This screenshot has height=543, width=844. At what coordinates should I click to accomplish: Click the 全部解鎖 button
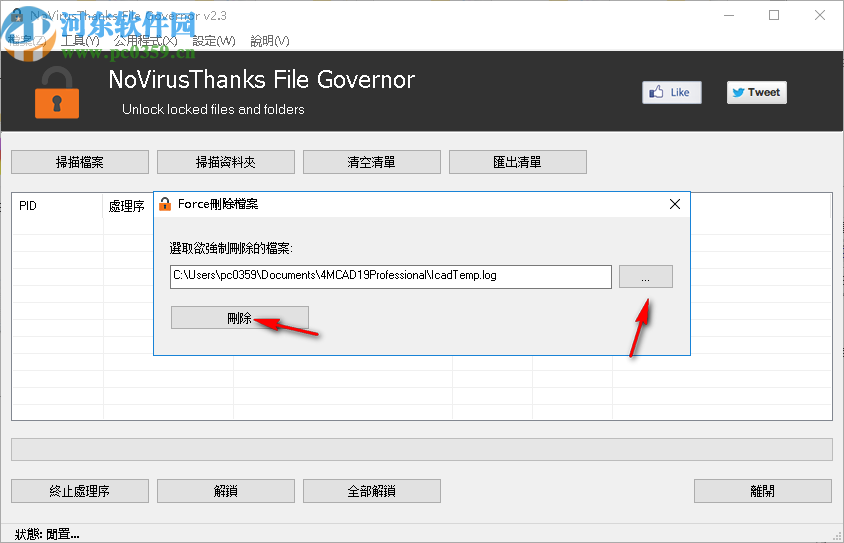click(x=371, y=491)
